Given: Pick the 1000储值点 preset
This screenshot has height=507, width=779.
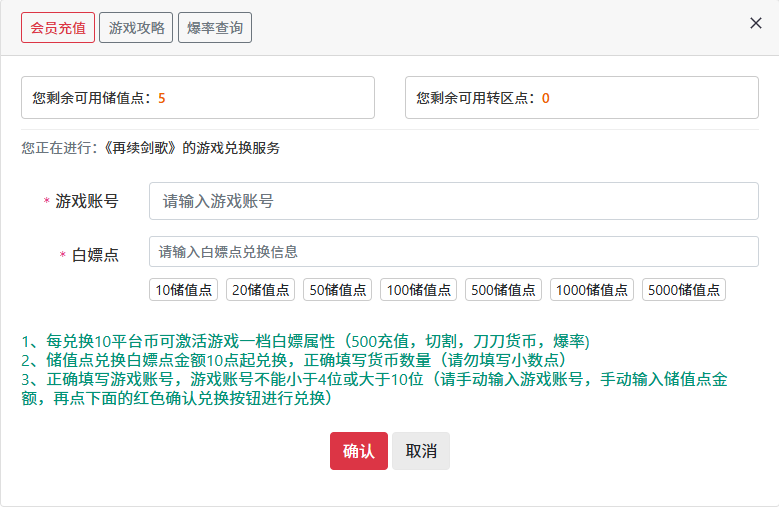Looking at the screenshot, I should click(592, 290).
